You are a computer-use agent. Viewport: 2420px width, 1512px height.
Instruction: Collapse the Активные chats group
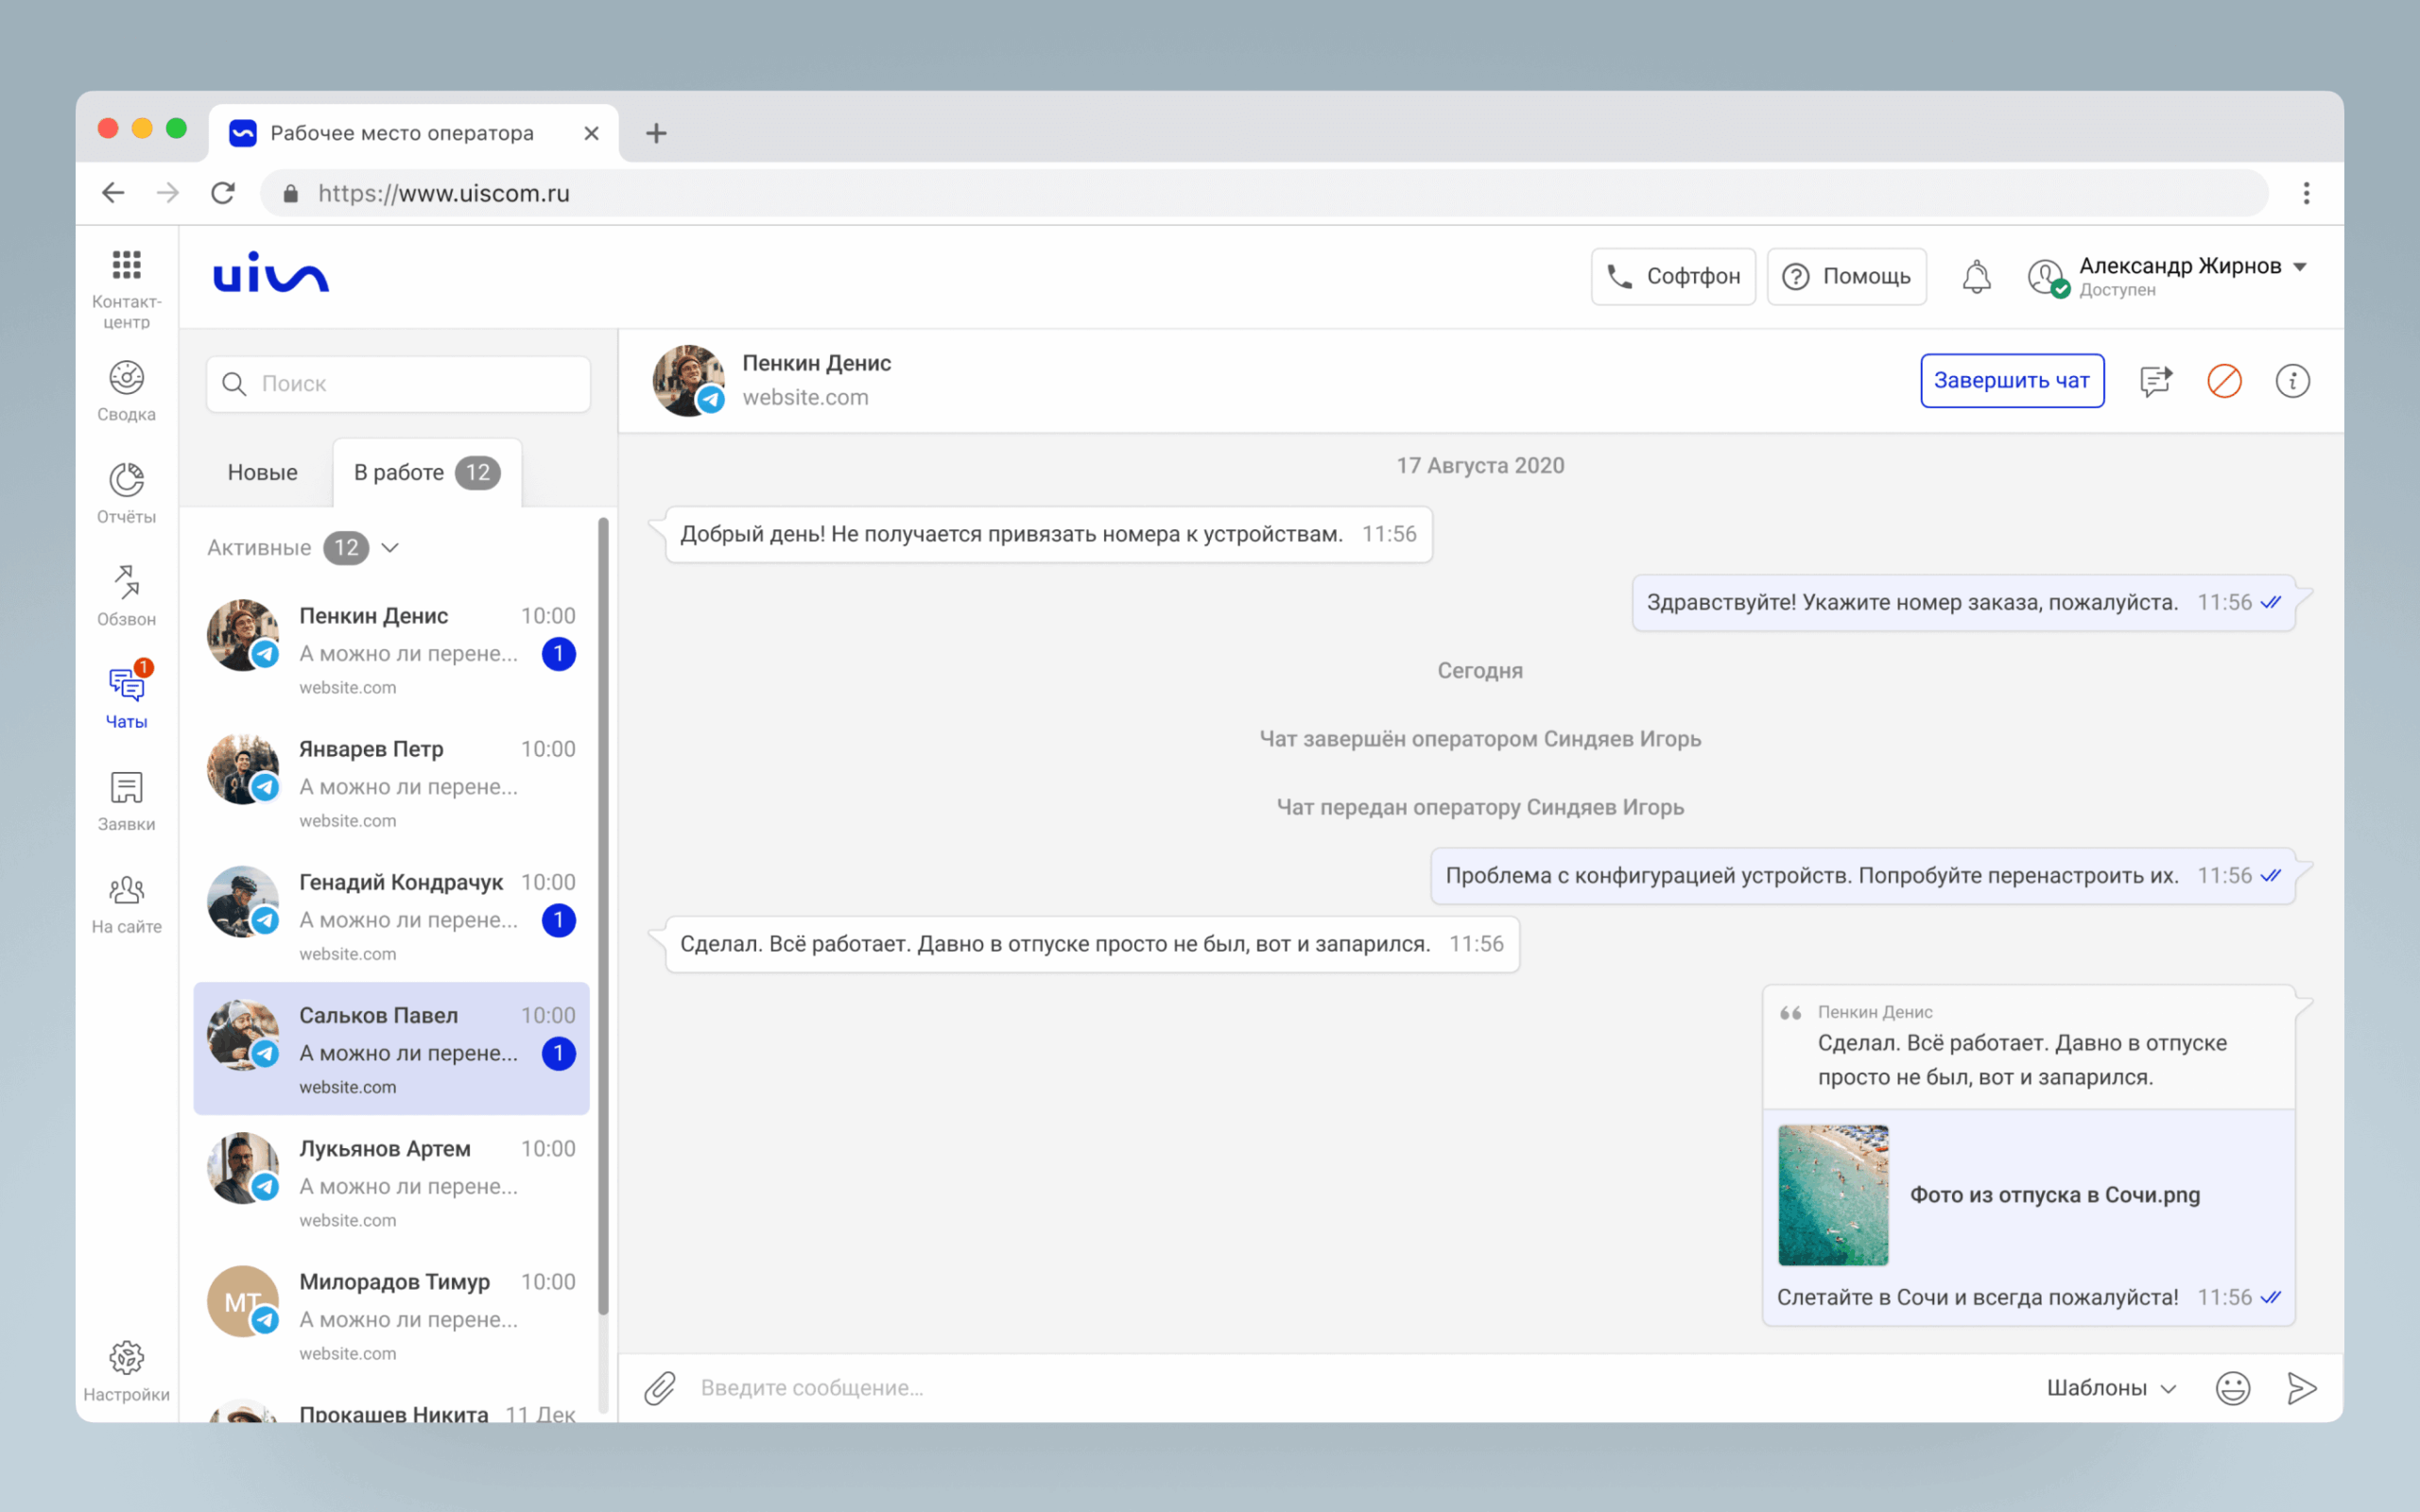[390, 548]
